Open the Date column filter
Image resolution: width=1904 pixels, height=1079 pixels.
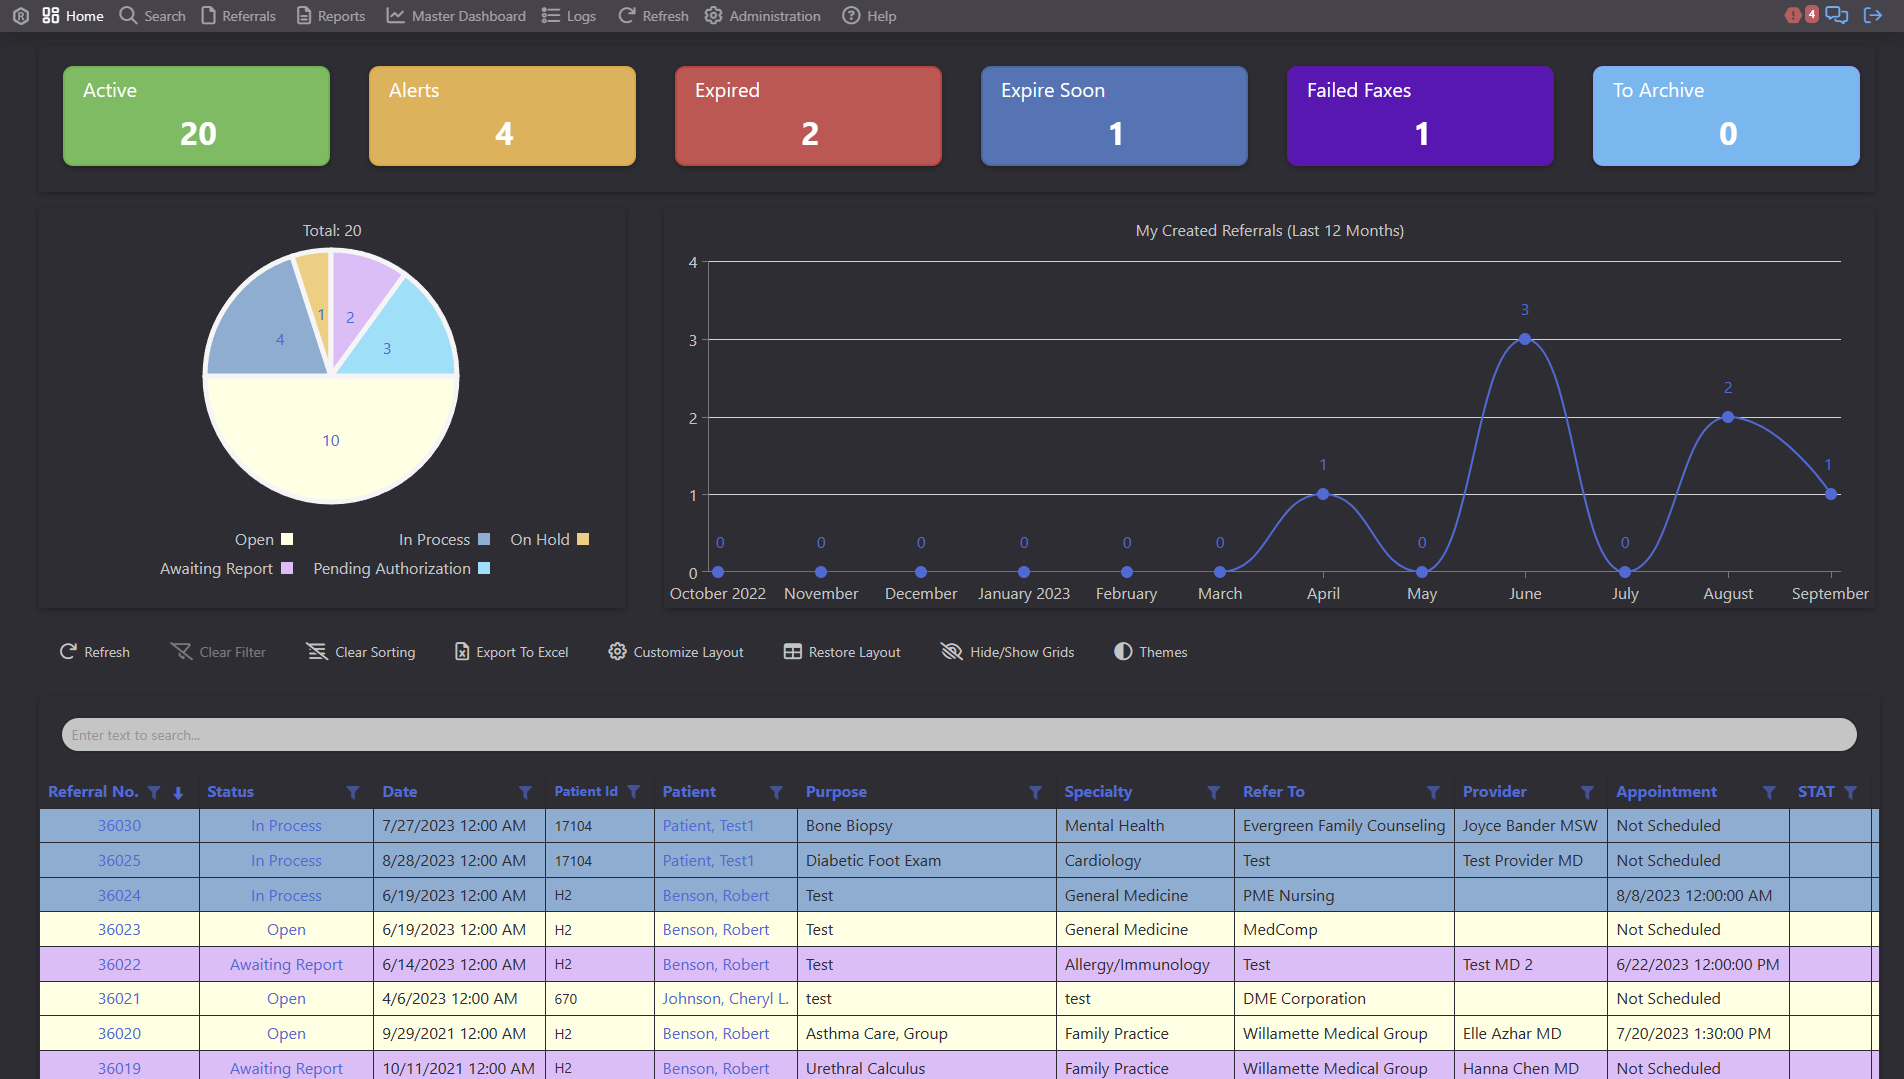tap(525, 792)
